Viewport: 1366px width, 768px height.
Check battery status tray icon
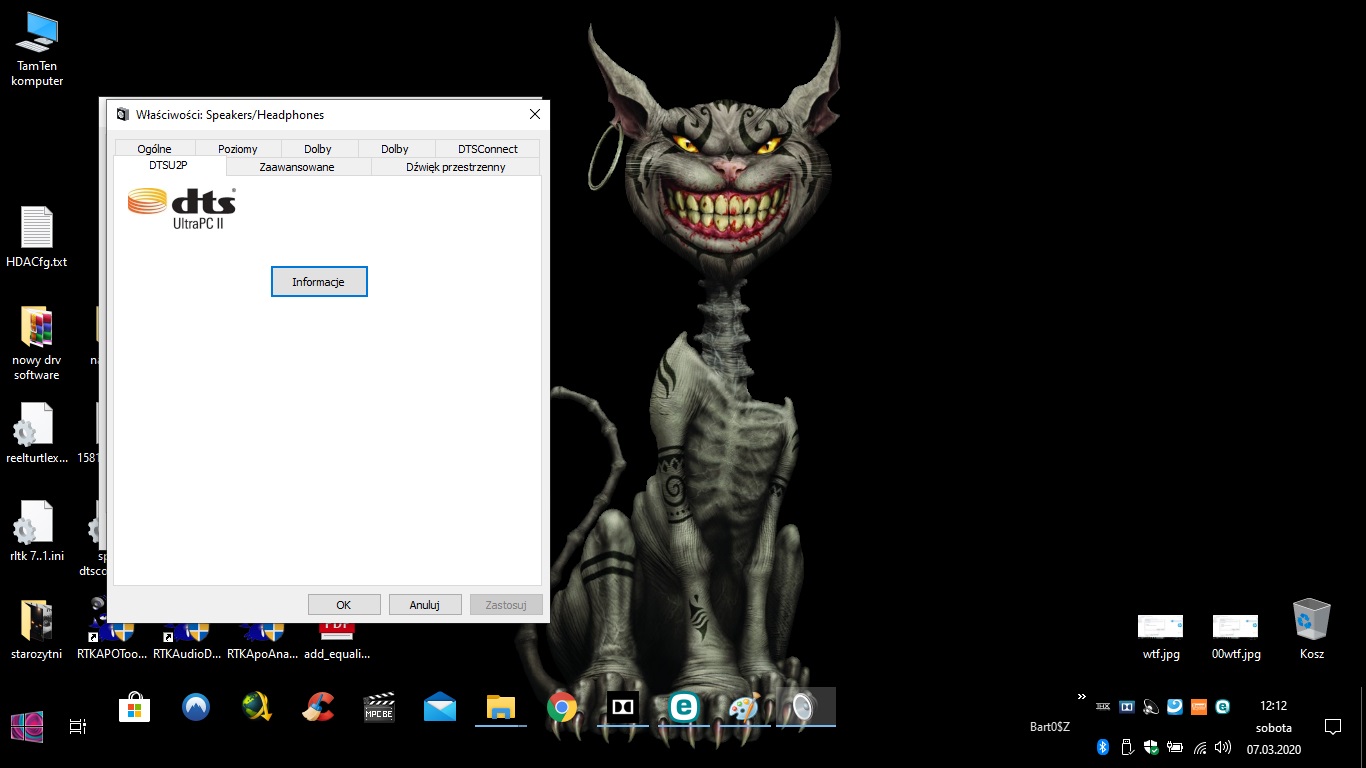(x=1175, y=747)
